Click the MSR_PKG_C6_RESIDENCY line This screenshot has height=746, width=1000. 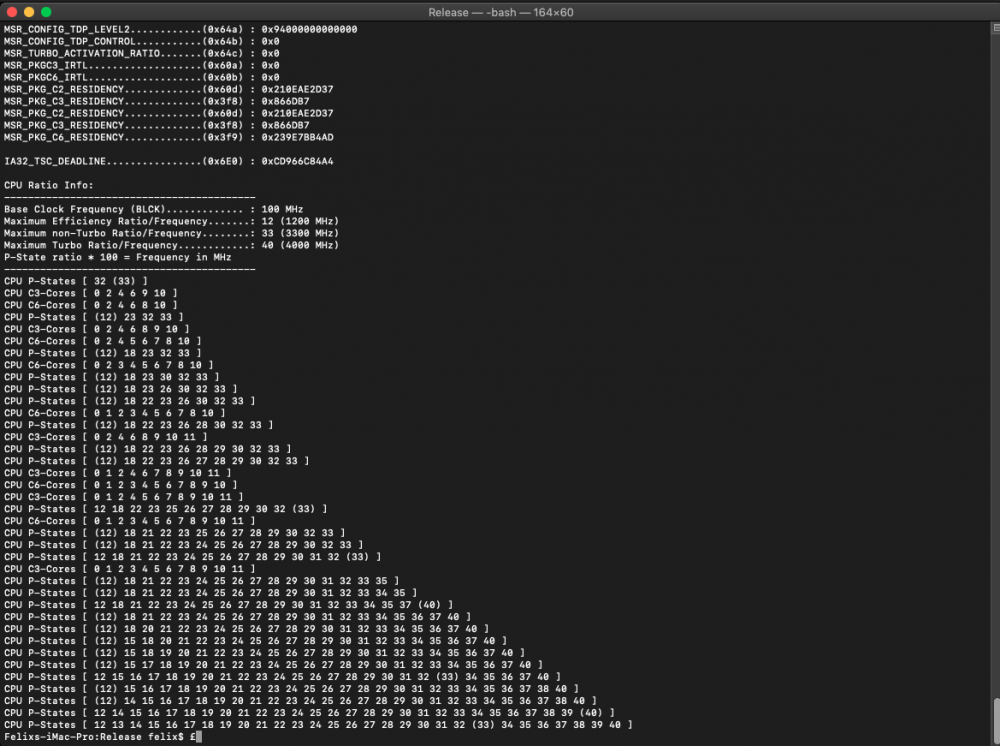point(168,138)
